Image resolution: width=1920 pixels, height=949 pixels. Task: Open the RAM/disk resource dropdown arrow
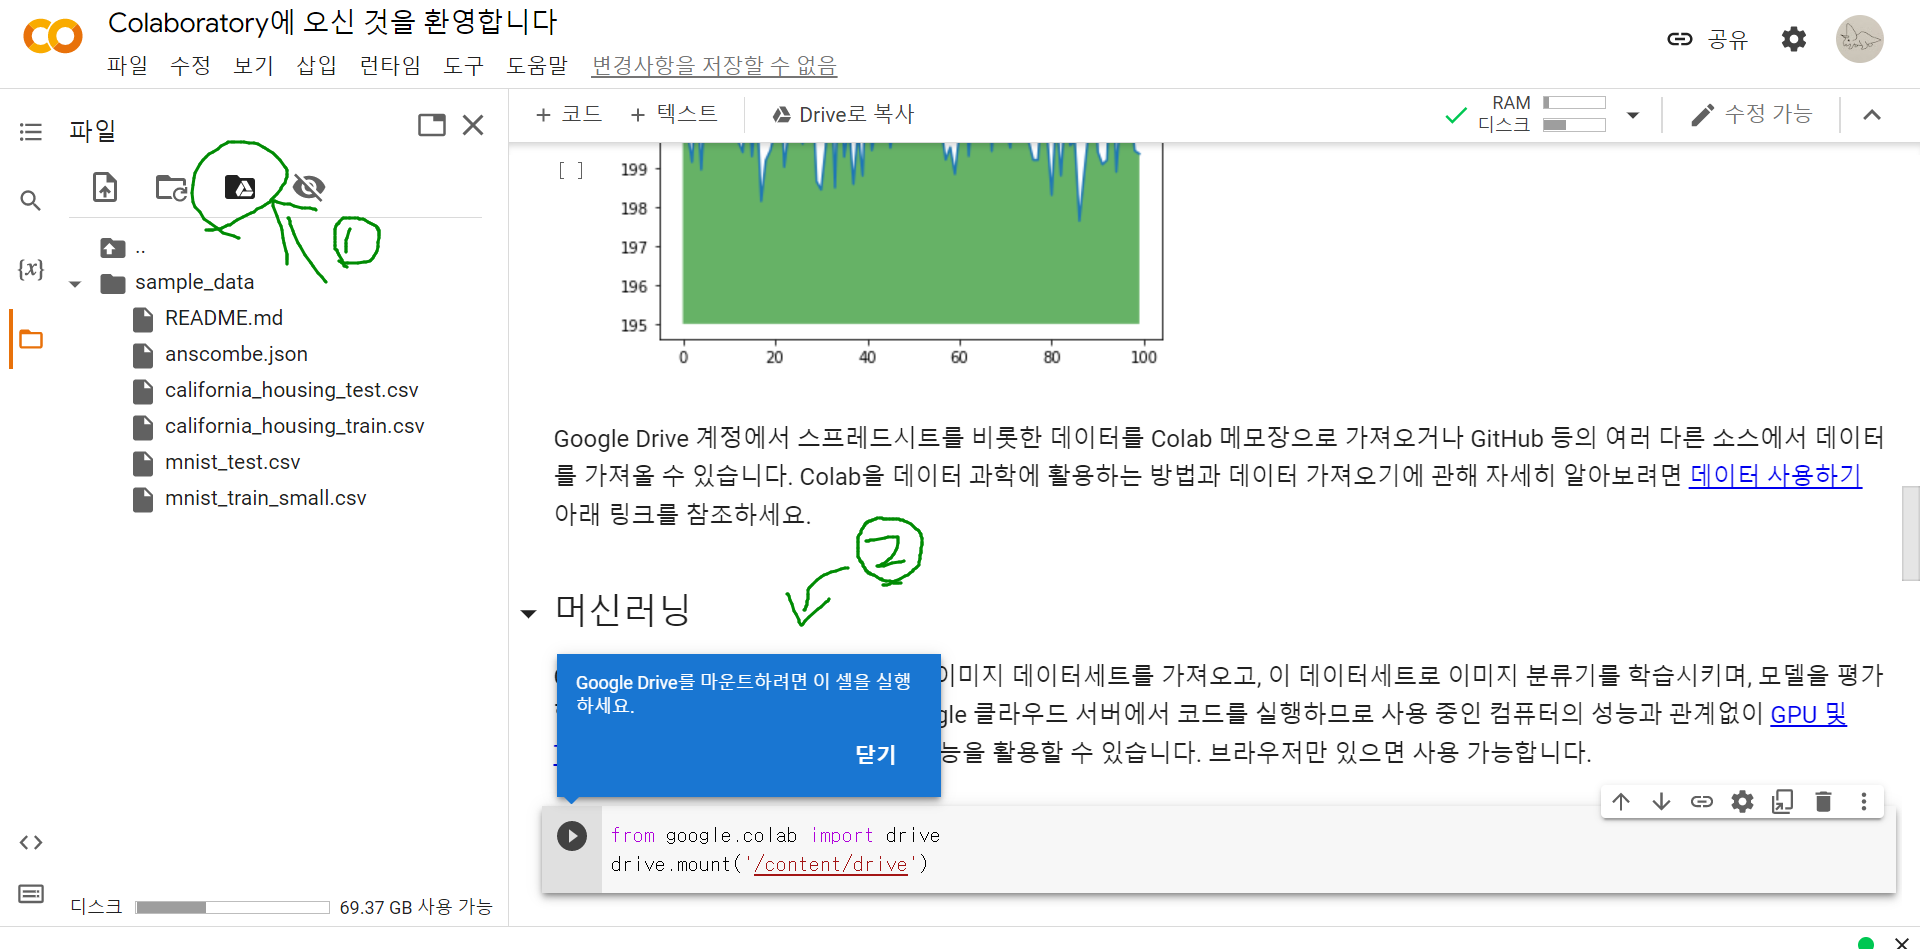[x=1633, y=115]
